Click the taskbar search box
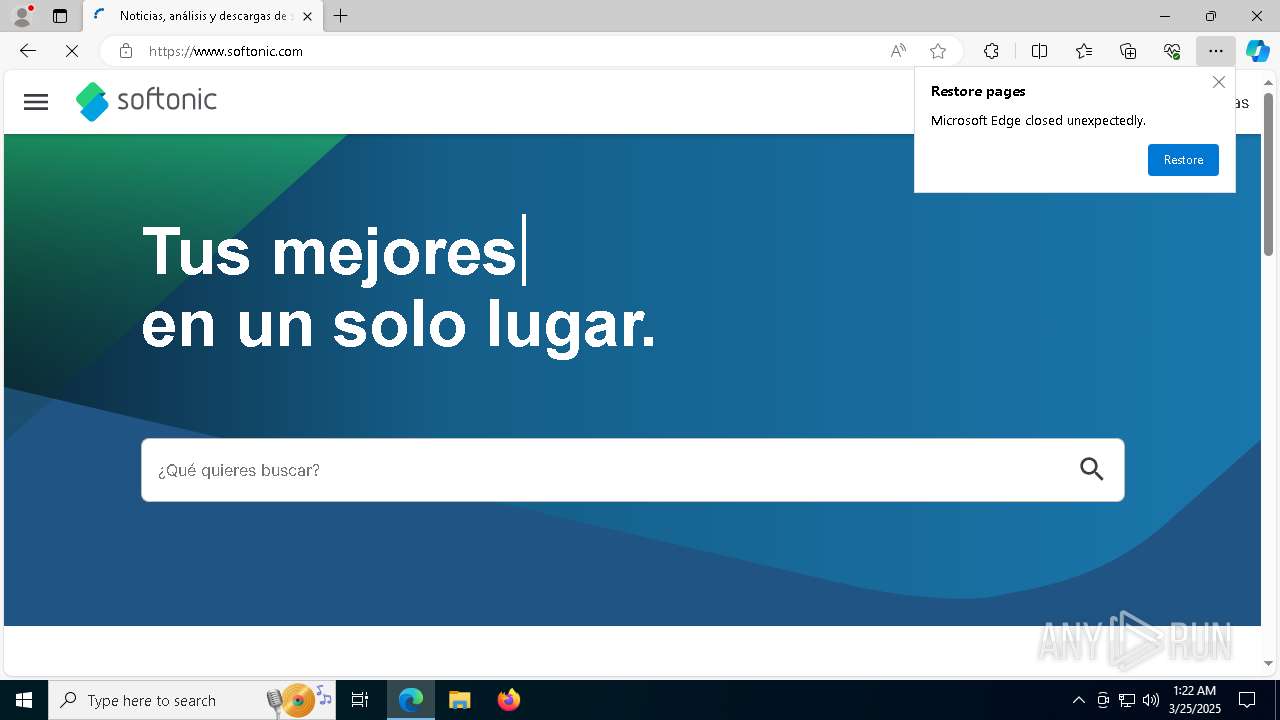 [x=193, y=700]
